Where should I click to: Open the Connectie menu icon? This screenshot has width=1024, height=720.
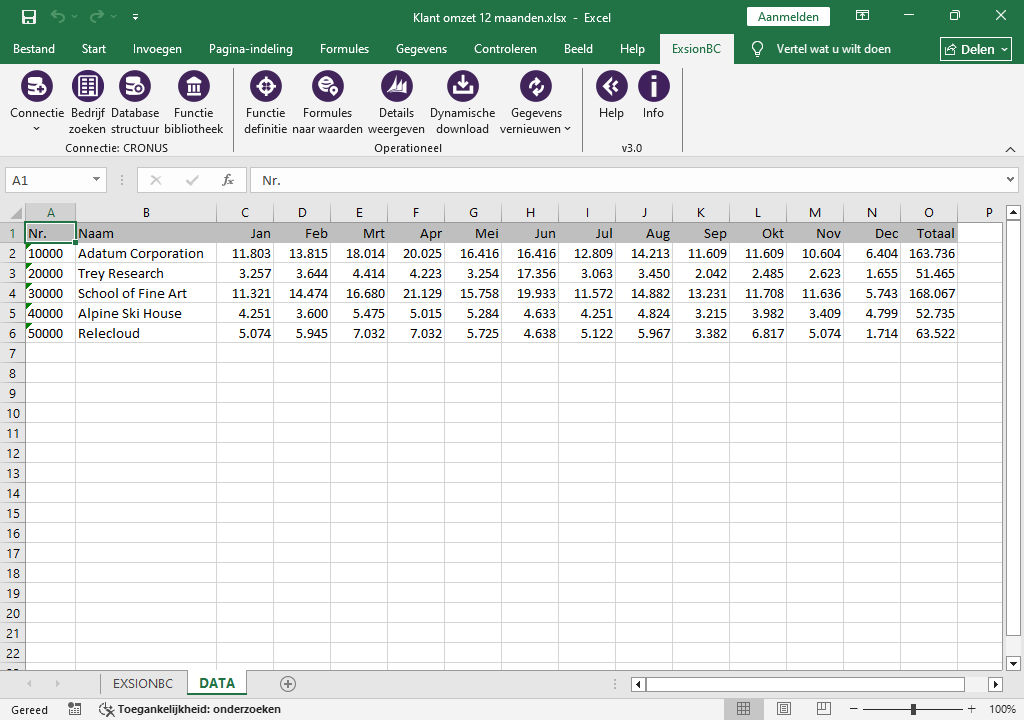37,86
